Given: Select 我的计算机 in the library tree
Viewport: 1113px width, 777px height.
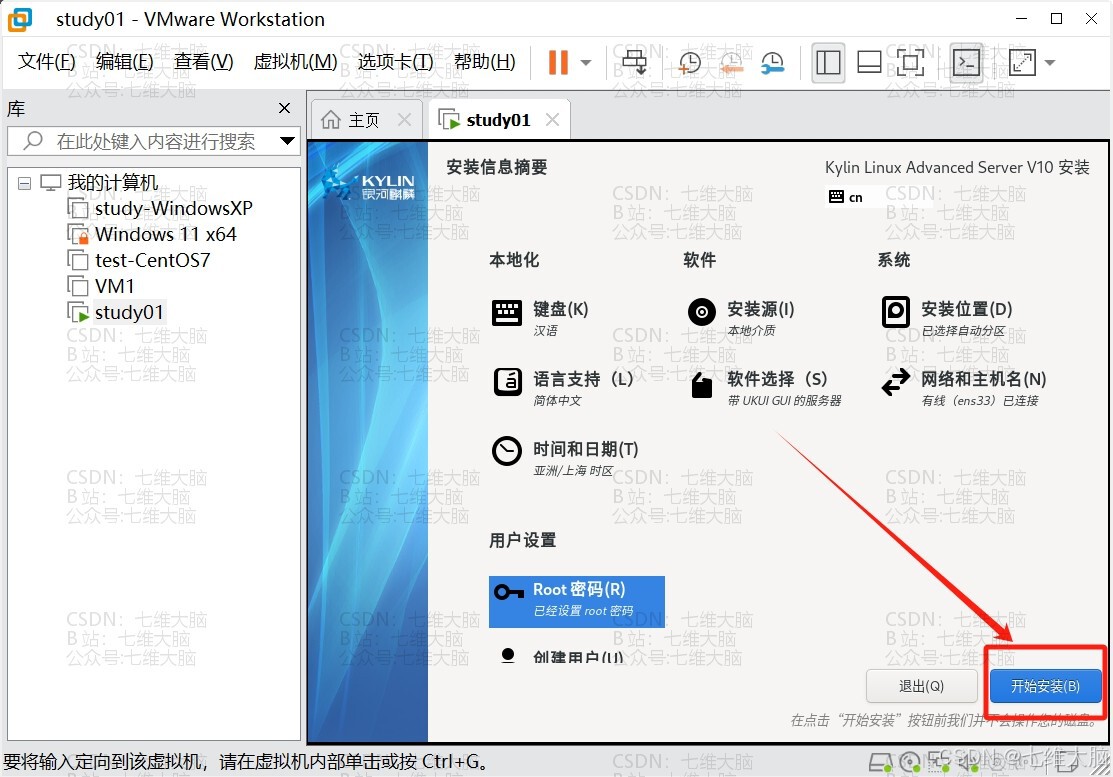Looking at the screenshot, I should (112, 182).
